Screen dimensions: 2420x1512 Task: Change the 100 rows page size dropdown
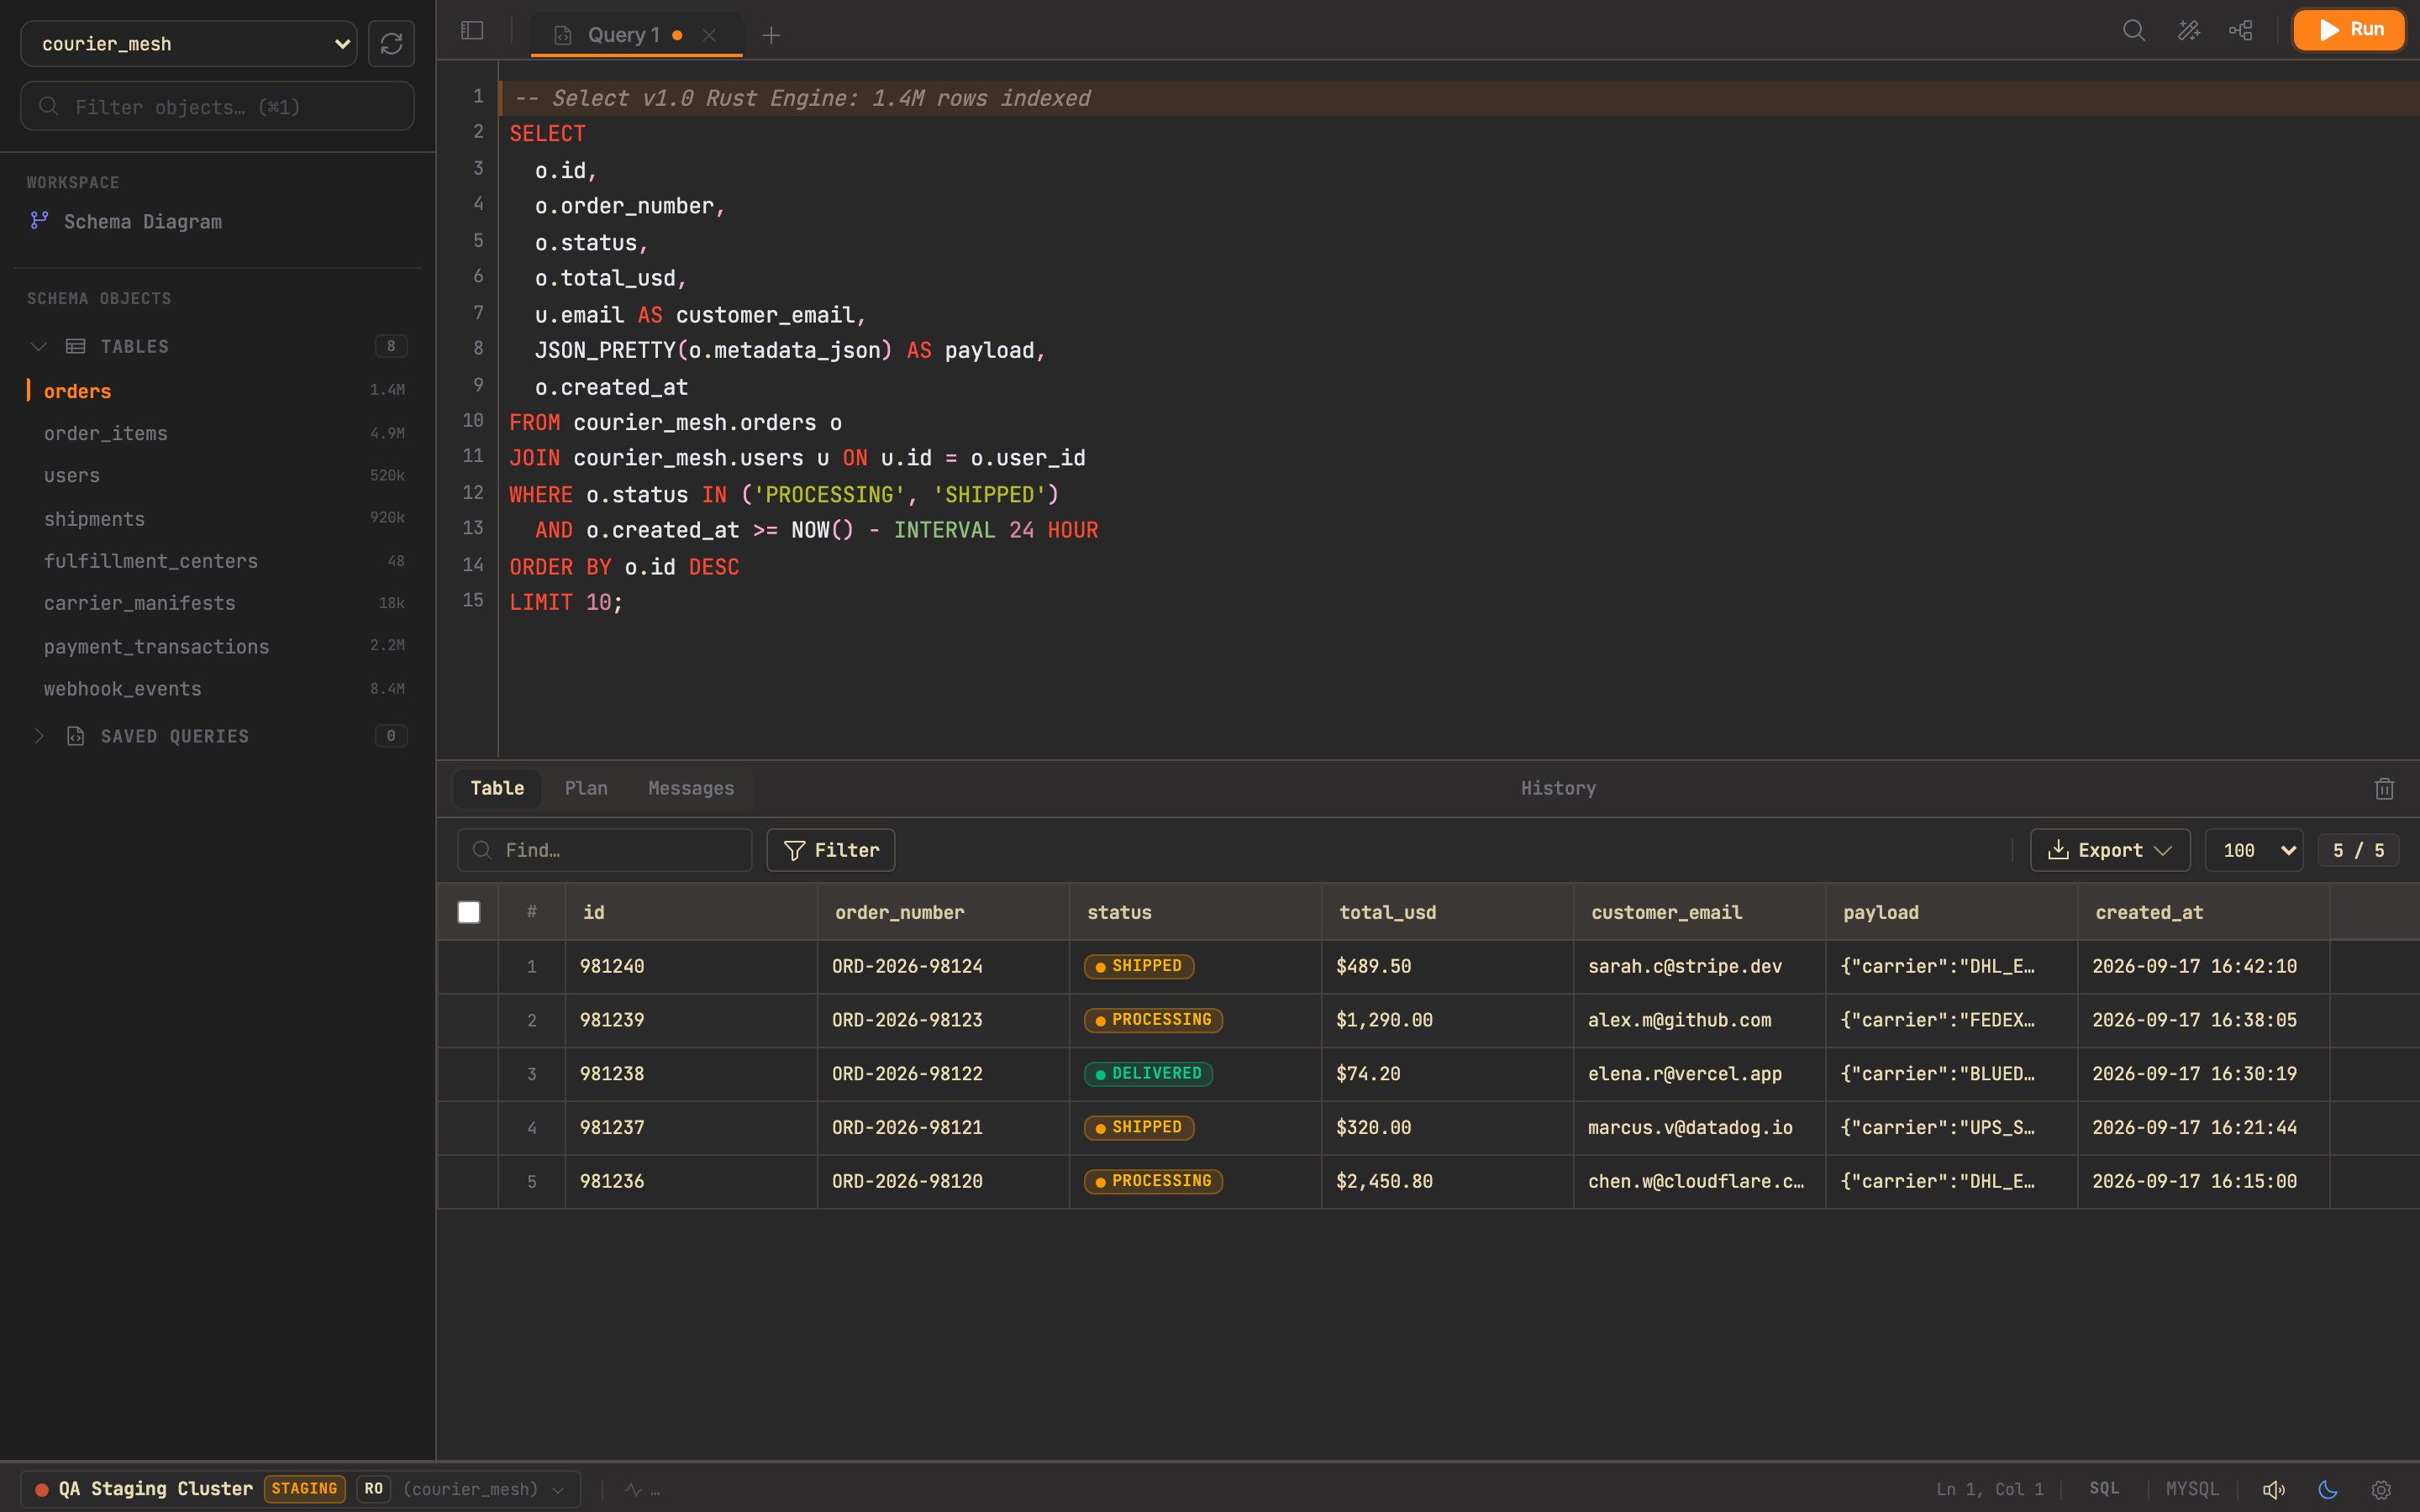point(2254,850)
